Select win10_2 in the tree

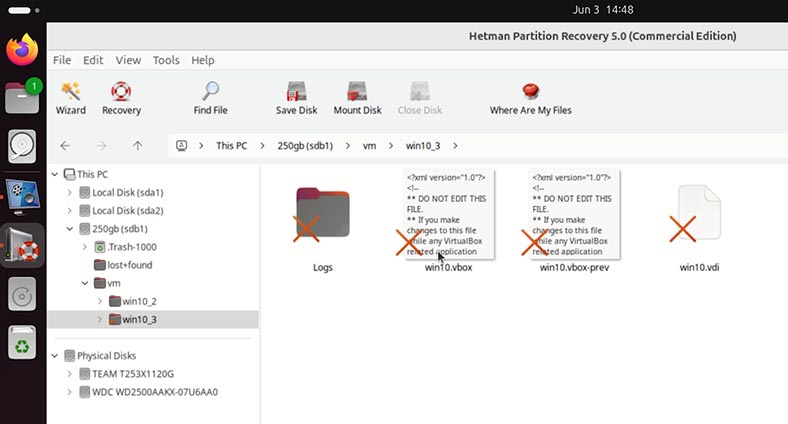(139, 301)
